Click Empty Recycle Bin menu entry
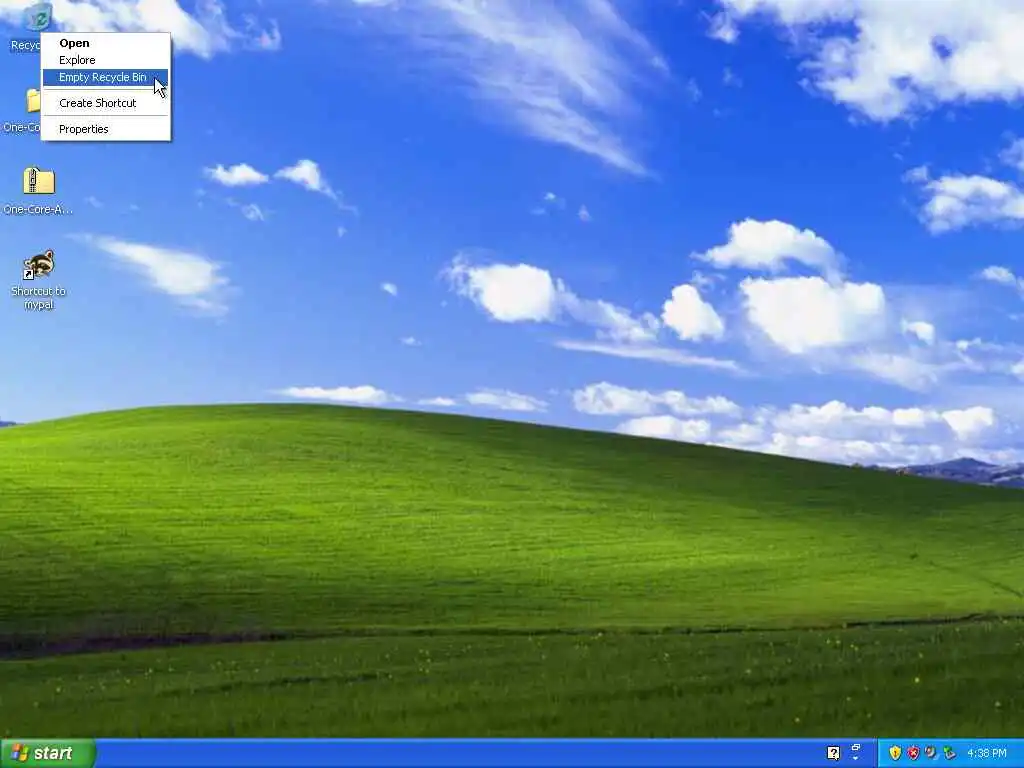Image resolution: width=1024 pixels, height=768 pixels. (x=105, y=77)
